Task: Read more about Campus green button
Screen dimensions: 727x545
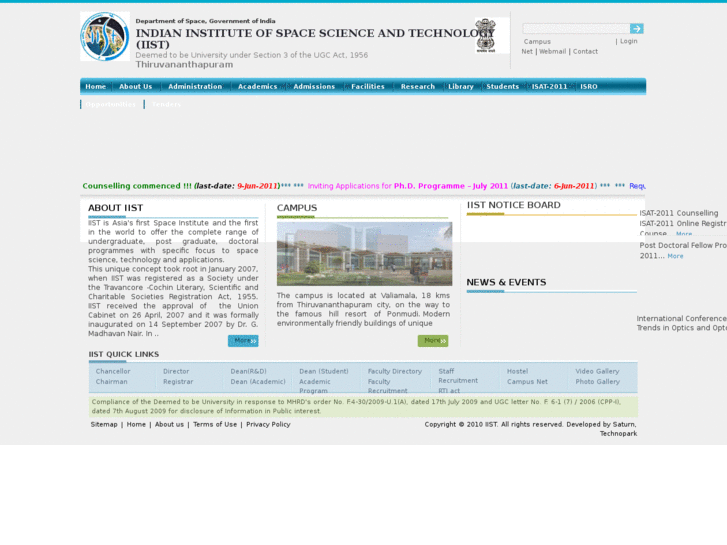Action: (x=433, y=341)
